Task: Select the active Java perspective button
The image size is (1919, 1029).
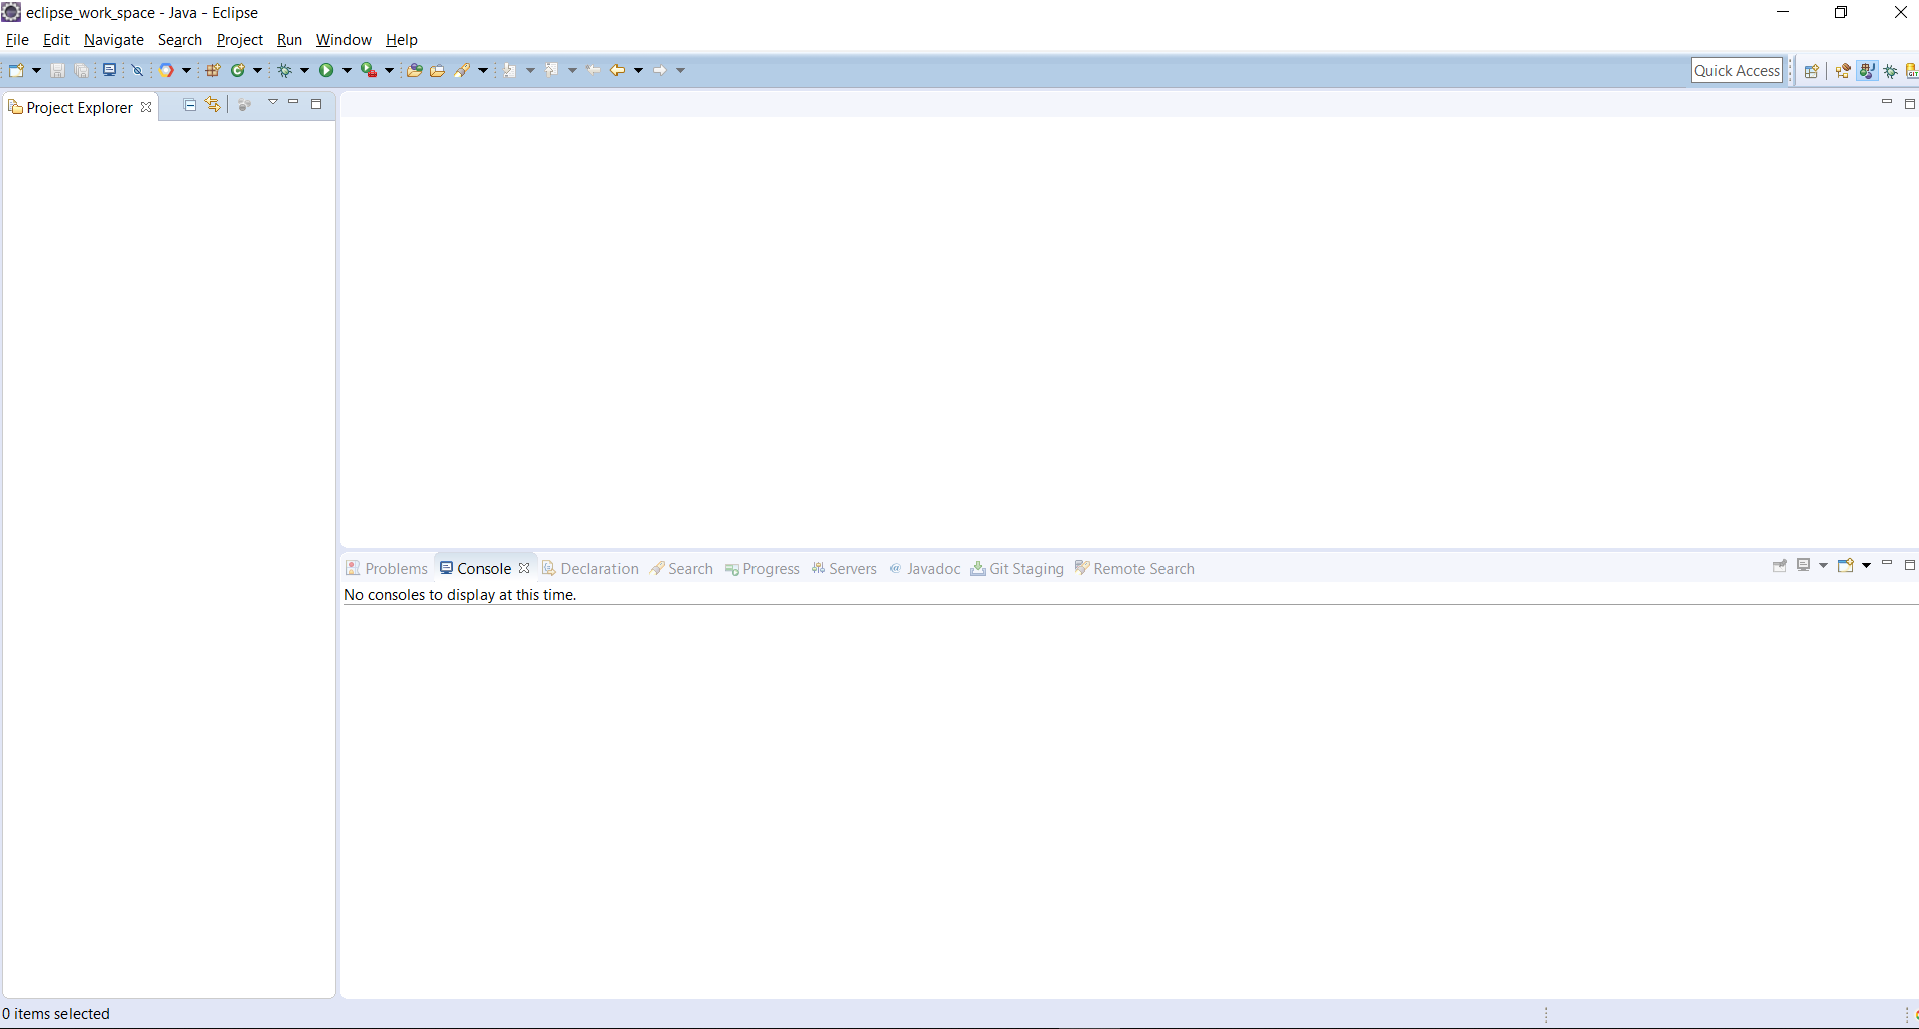Action: tap(1867, 71)
